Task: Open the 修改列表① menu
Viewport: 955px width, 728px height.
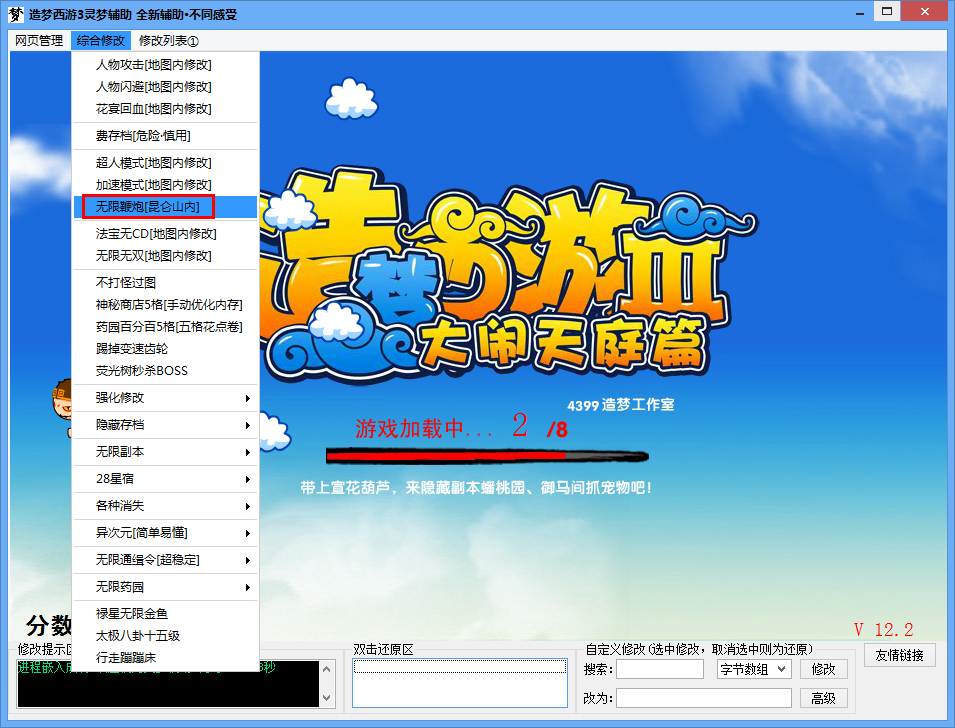Action: point(169,41)
